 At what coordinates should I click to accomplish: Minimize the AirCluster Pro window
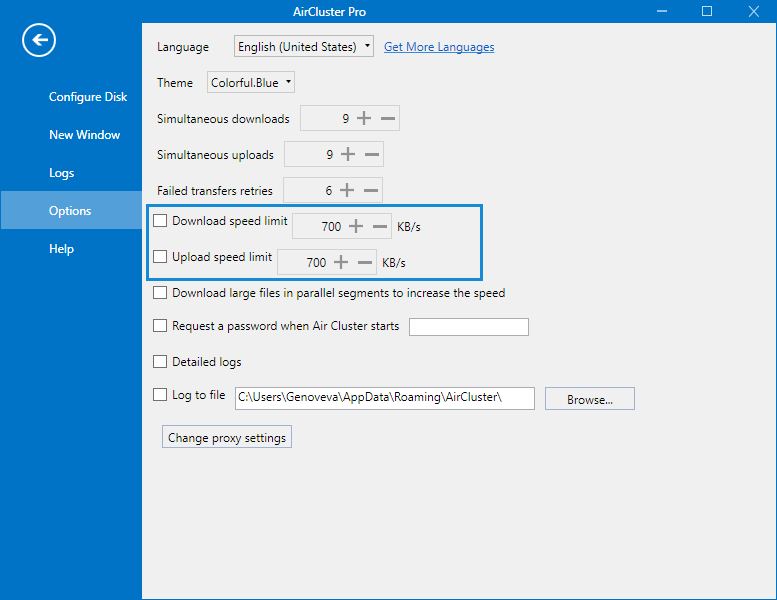662,11
